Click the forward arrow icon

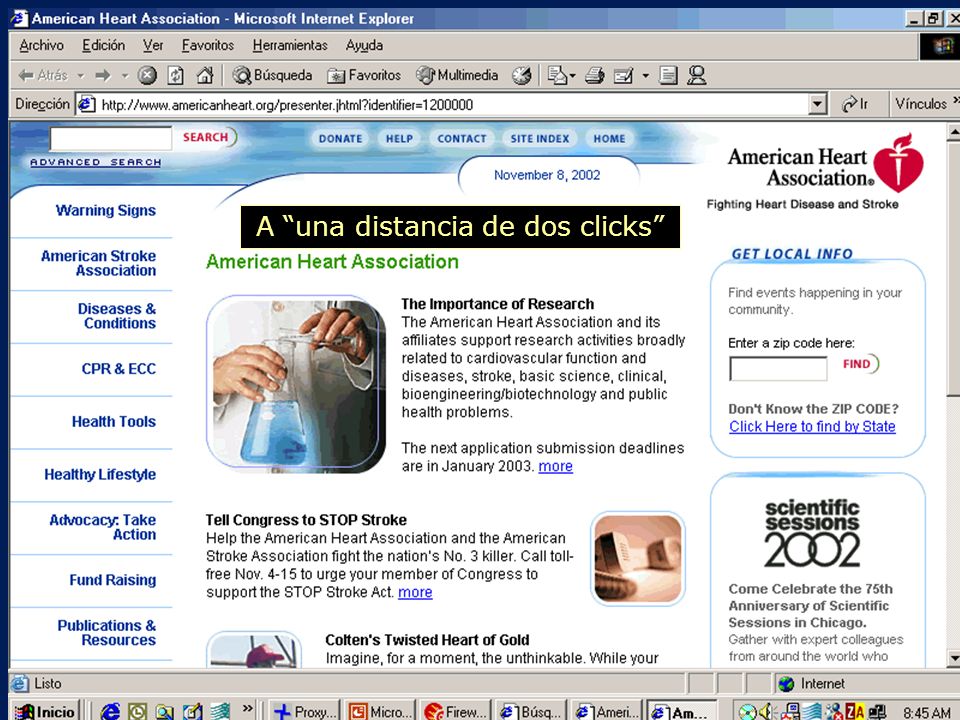103,75
